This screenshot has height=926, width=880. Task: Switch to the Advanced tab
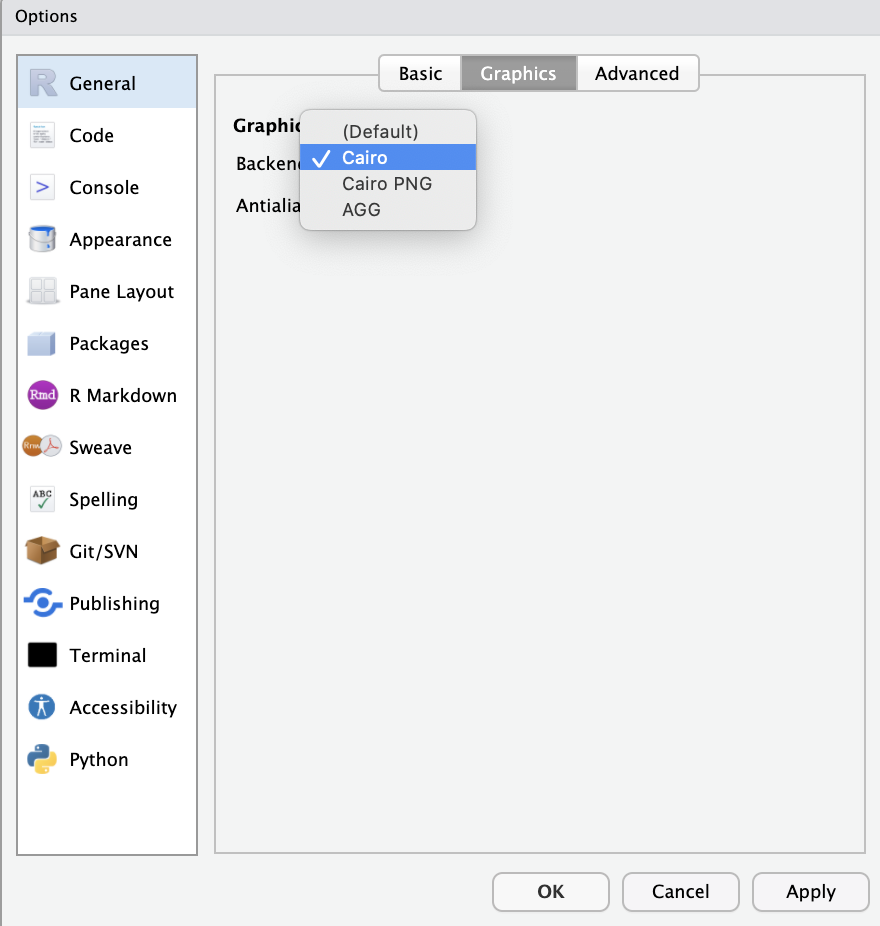tap(637, 73)
